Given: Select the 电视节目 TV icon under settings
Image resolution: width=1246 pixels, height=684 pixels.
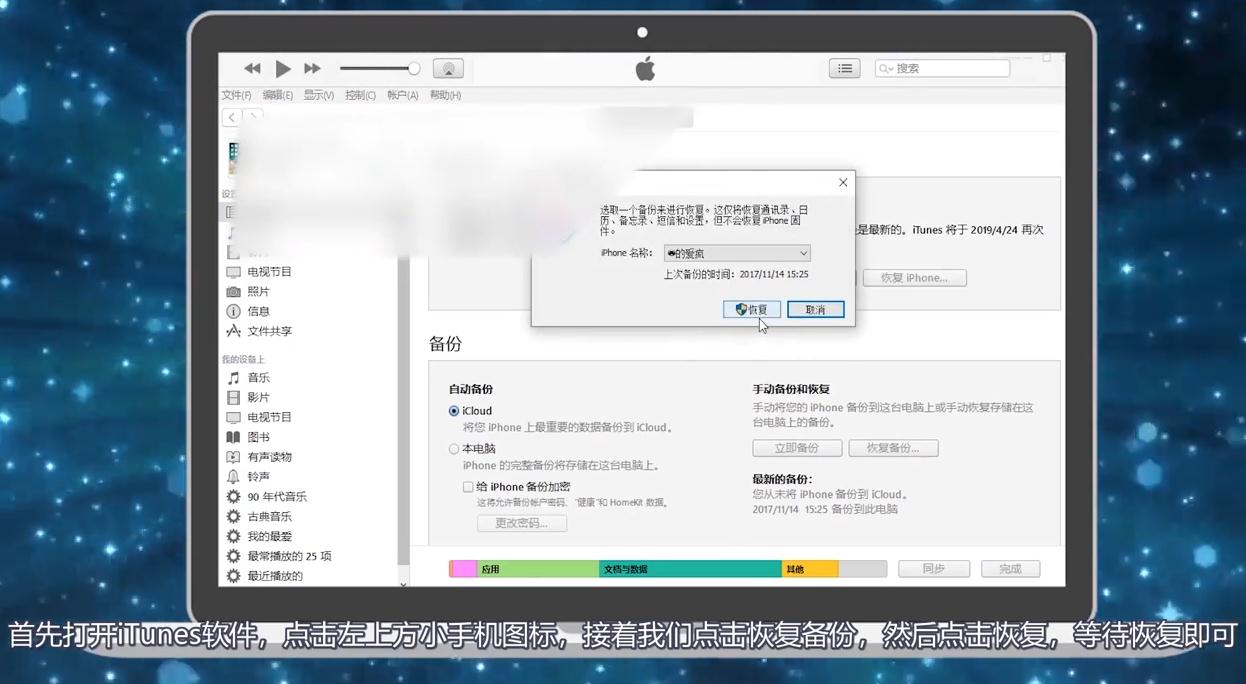Looking at the screenshot, I should 233,272.
